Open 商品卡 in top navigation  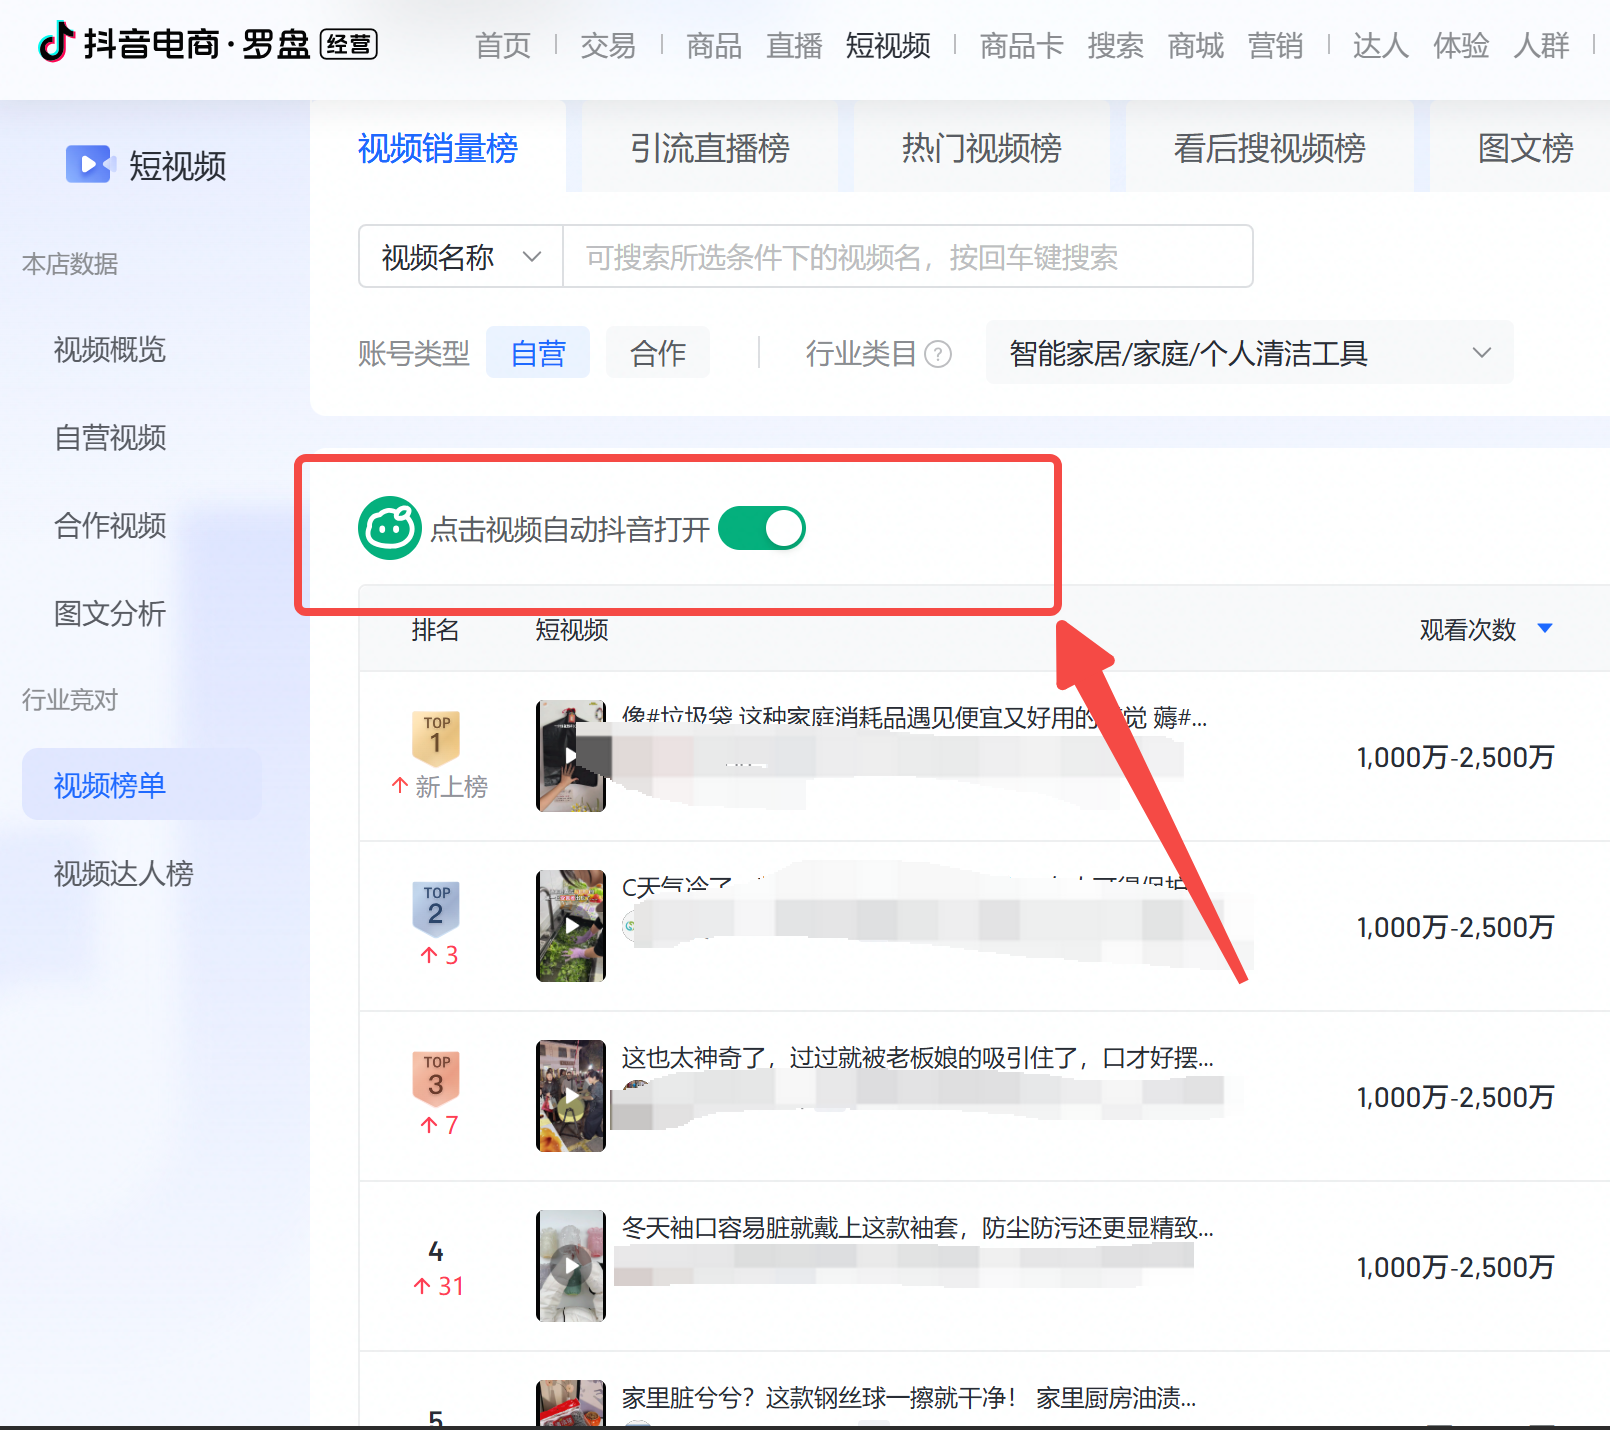(1022, 45)
